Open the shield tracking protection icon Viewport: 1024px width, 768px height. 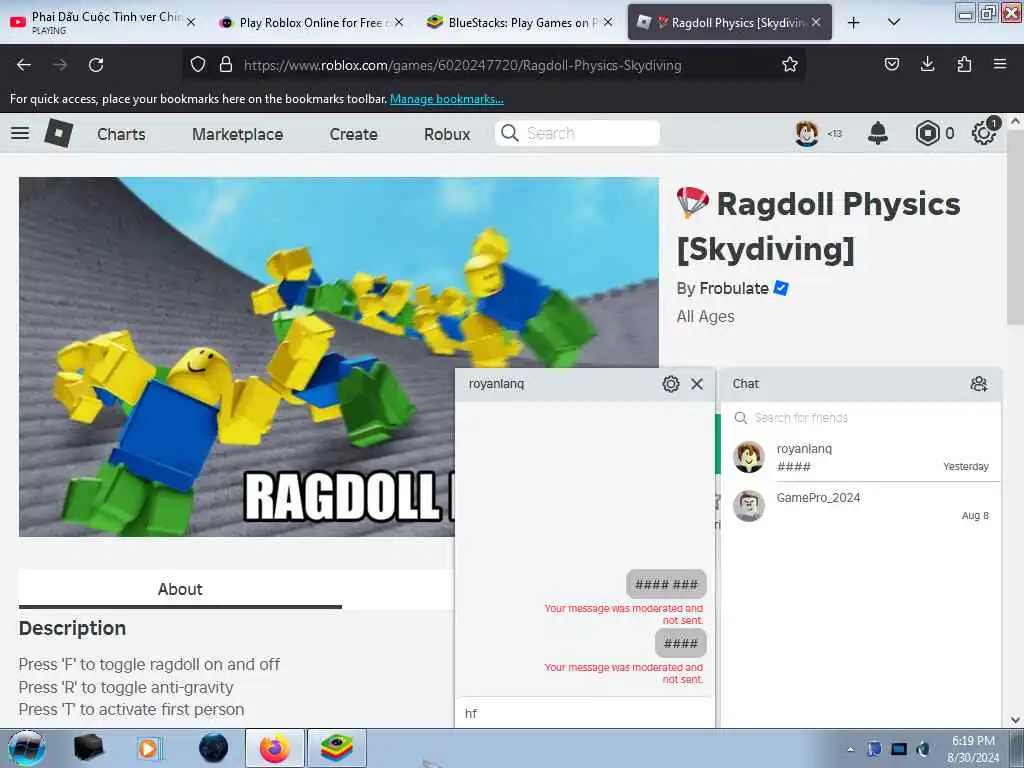pos(198,65)
